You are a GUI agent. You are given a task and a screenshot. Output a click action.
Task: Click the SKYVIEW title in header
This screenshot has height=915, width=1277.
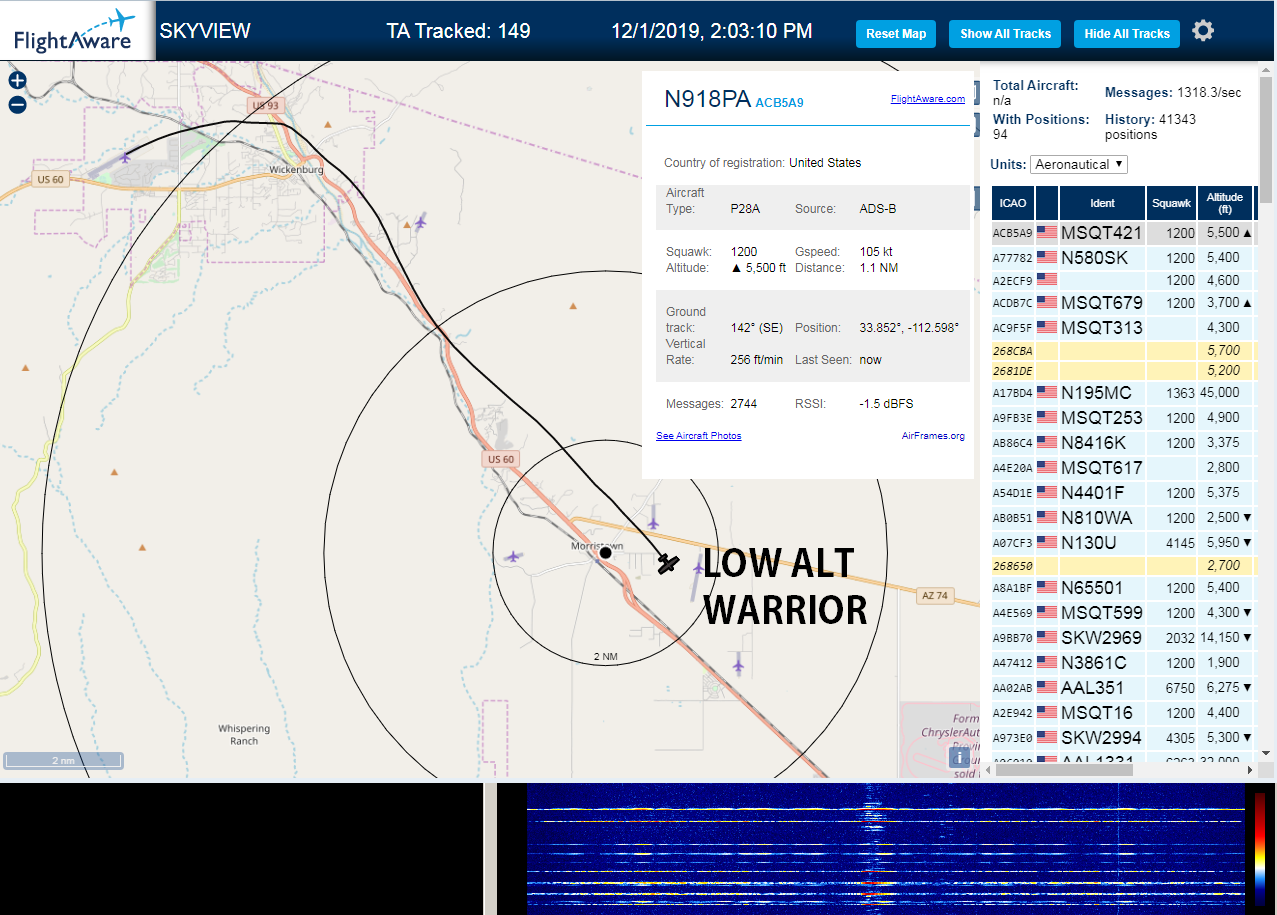205,31
